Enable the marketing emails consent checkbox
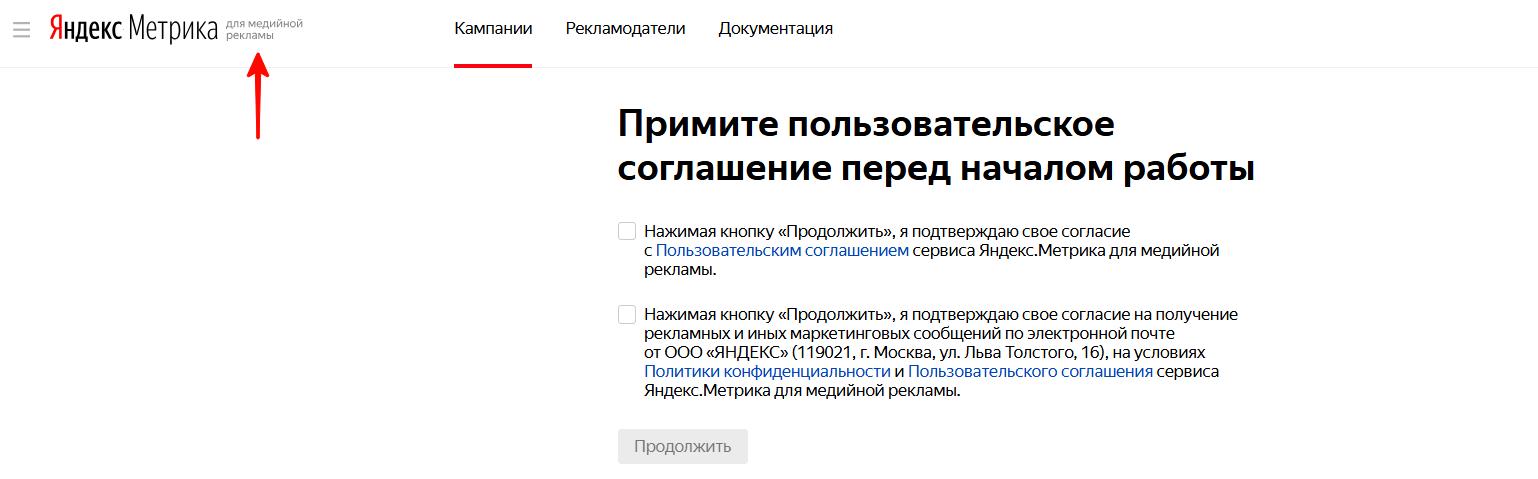Screen dimensions: 1538x479 (x=627, y=315)
